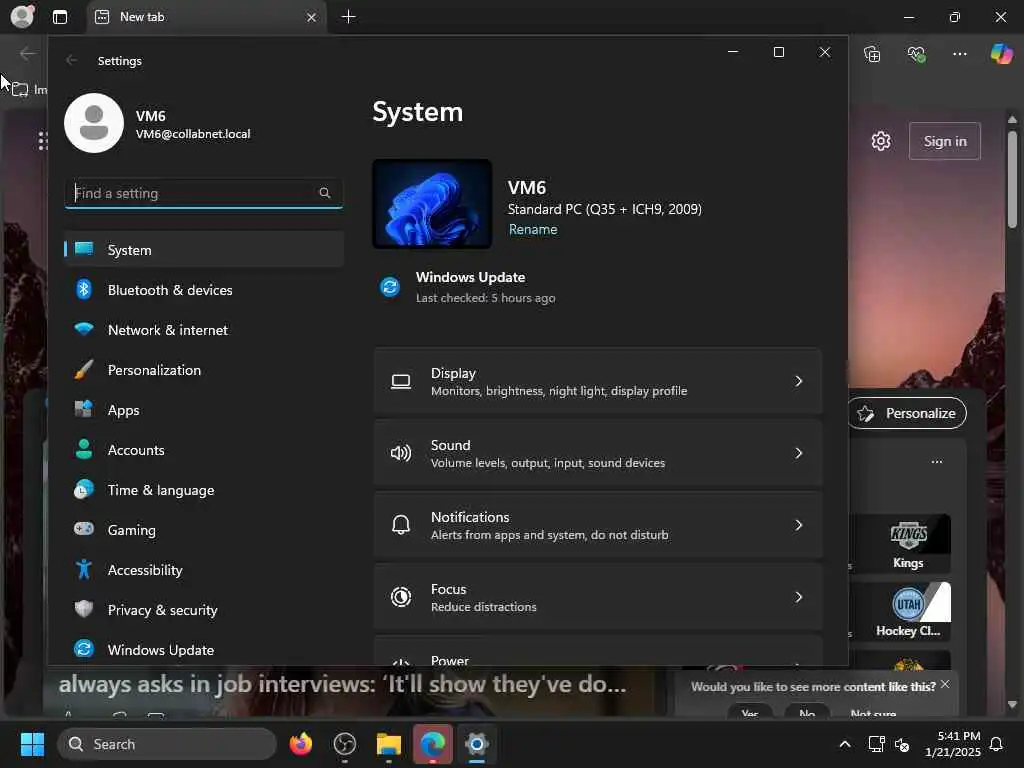Show hidden system tray icons
Image resolution: width=1024 pixels, height=768 pixels.
coord(844,744)
